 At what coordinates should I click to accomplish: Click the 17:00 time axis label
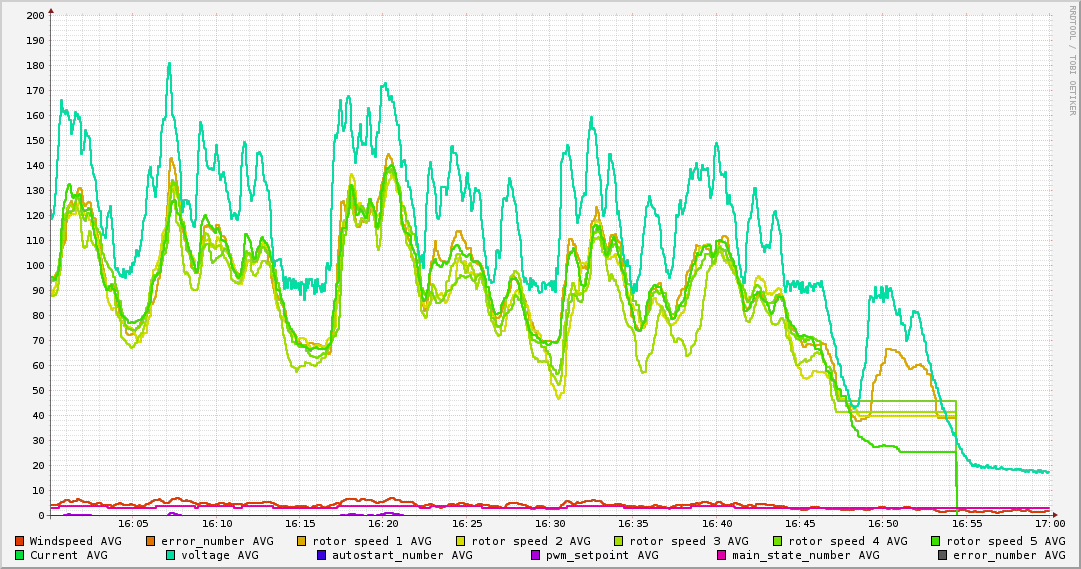(x=1049, y=523)
